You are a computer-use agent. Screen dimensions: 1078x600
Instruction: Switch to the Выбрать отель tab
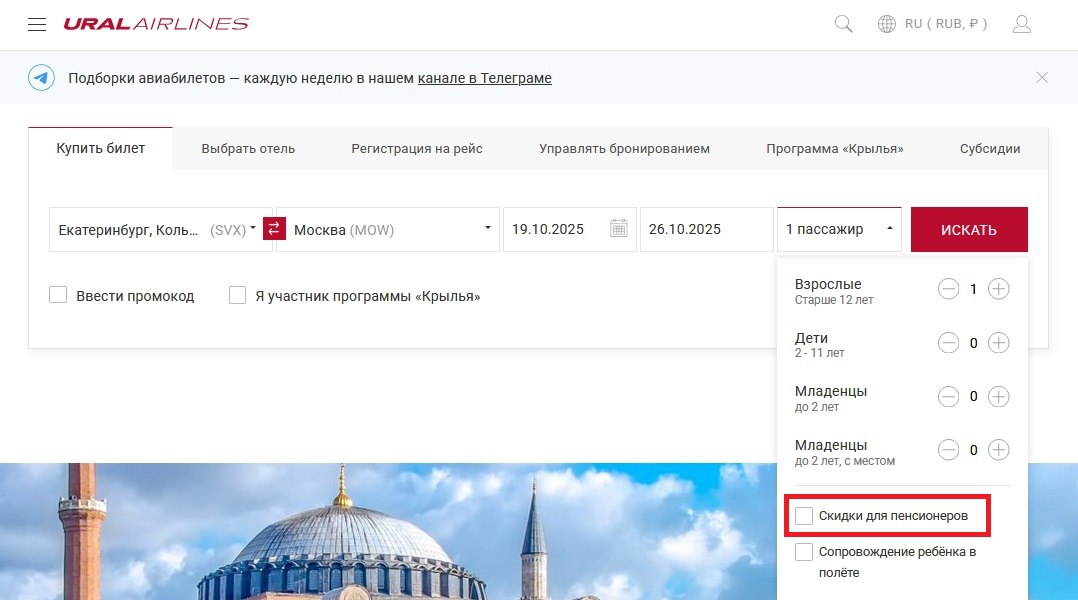point(248,149)
